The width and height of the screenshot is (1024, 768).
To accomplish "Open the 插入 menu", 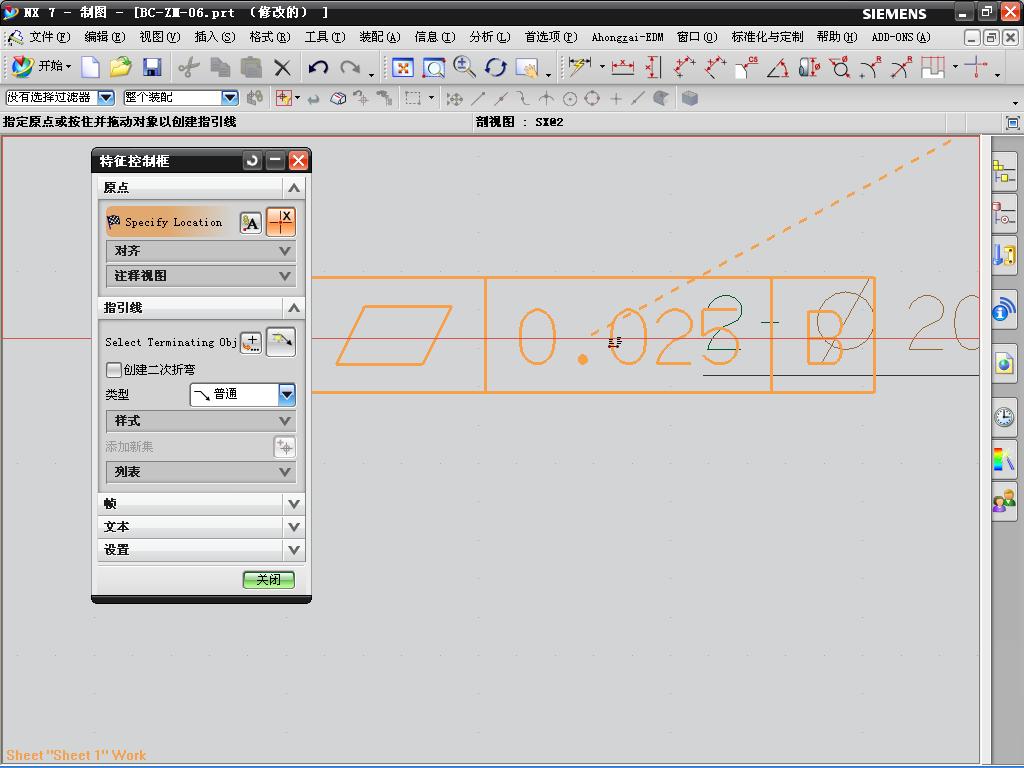I will (x=215, y=37).
